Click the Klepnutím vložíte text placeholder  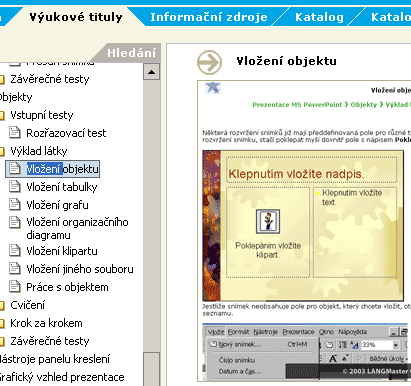pyautogui.click(x=355, y=232)
